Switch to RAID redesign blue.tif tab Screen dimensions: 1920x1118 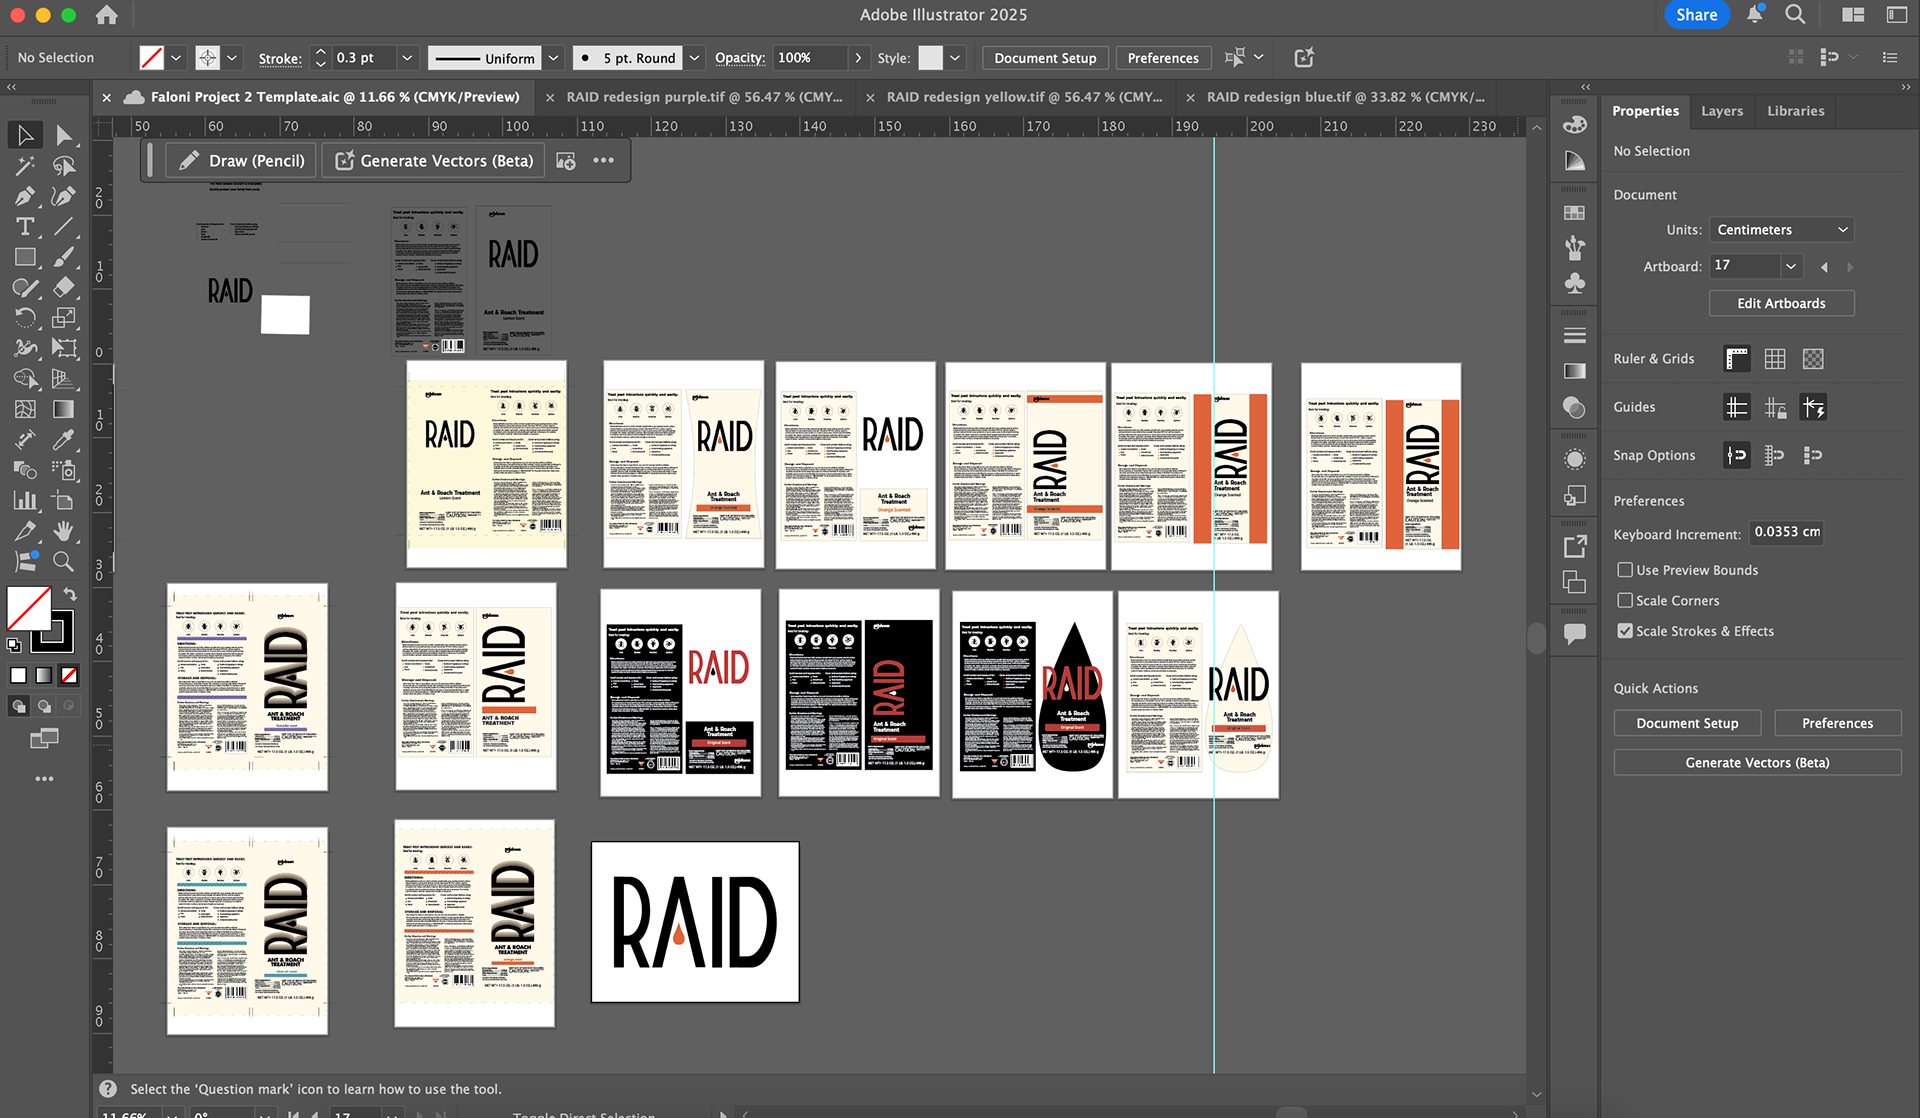(x=1345, y=97)
